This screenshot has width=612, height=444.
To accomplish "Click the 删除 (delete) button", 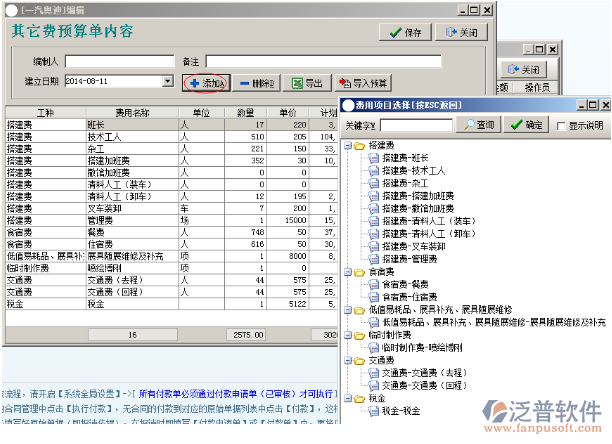I will tap(255, 82).
